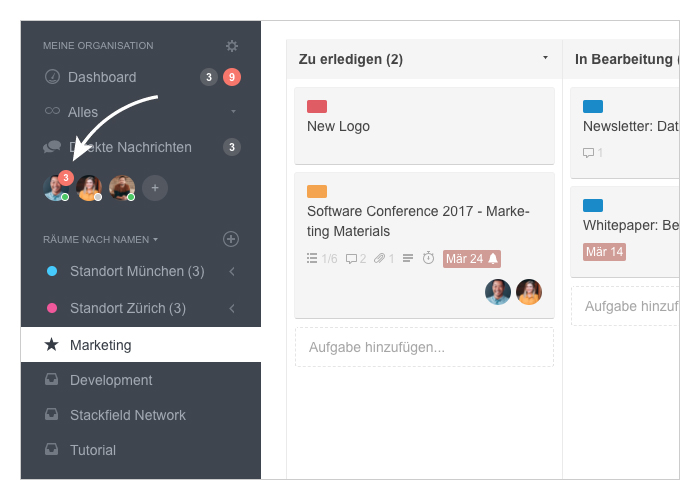Click the attachment paperclip icon on the card
Image resolution: width=700 pixels, height=500 pixels.
pos(379,258)
